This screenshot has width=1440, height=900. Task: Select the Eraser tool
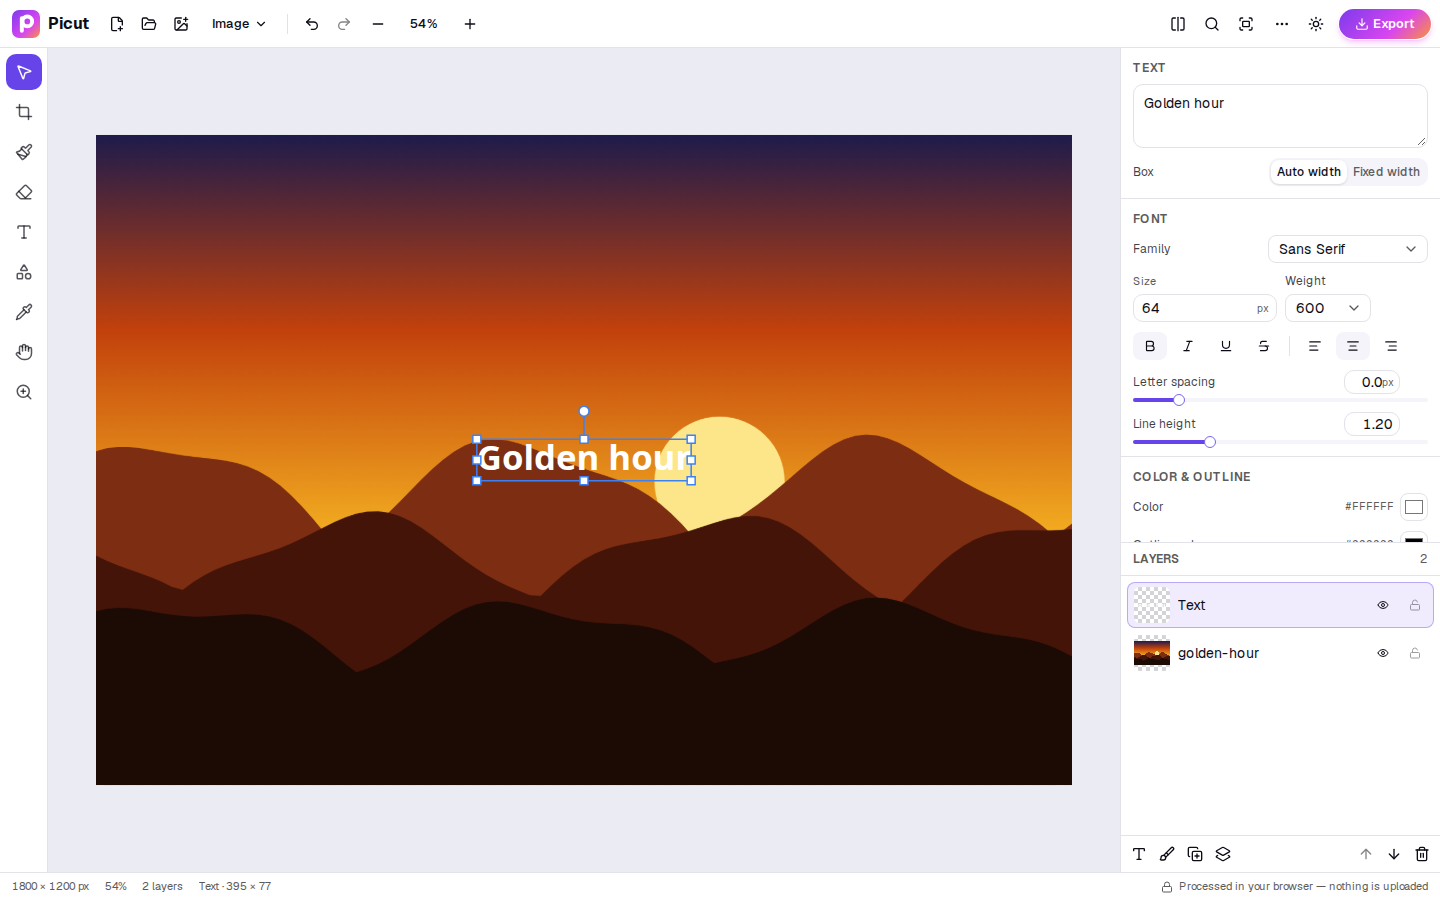(x=24, y=192)
